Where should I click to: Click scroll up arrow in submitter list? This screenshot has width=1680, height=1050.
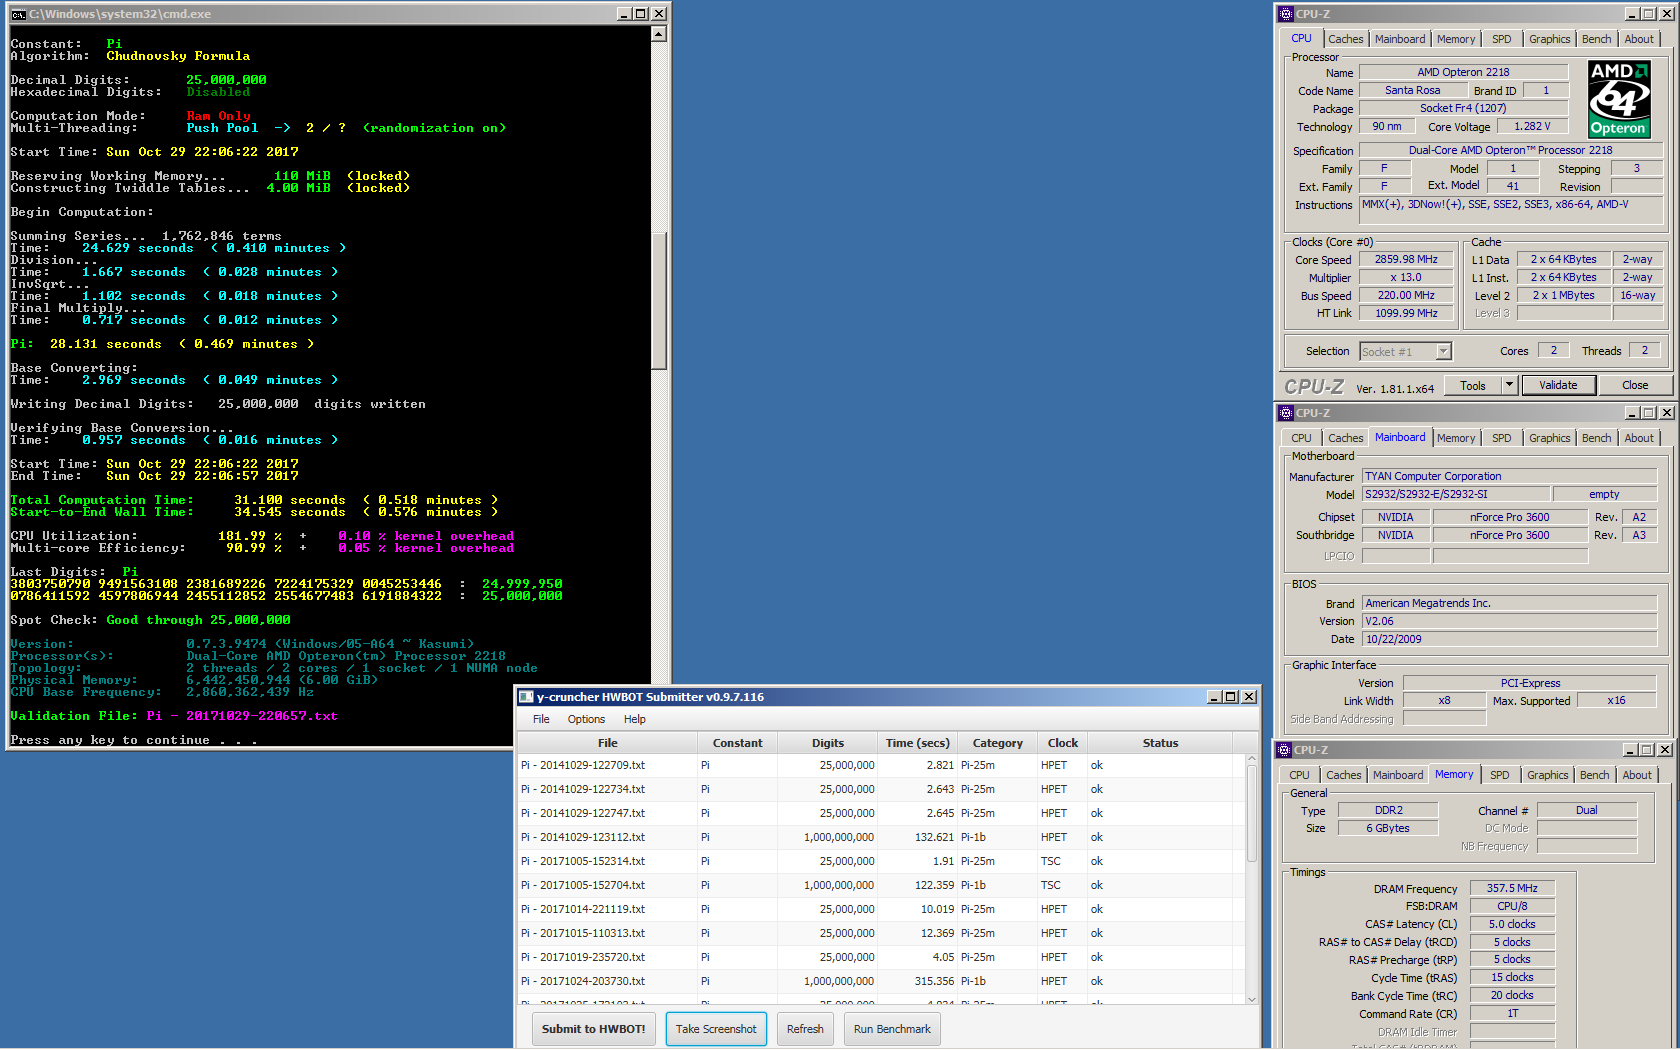coord(1251,760)
